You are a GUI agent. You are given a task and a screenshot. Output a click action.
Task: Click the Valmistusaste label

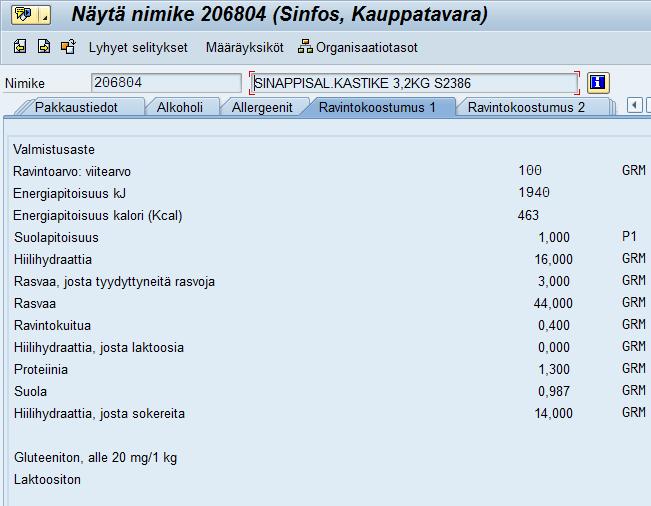54,149
